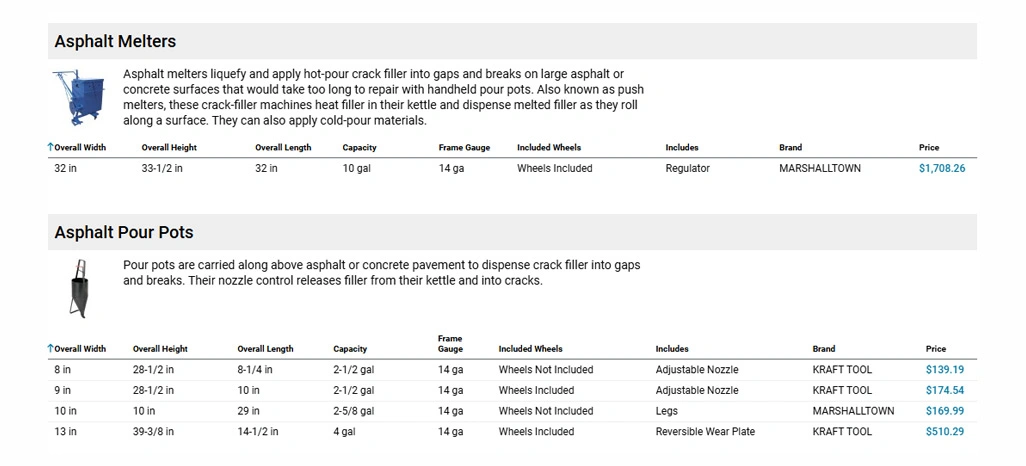Image resolution: width=1026 pixels, height=466 pixels.
Task: Click the Asphalt Melters section heading
Action: (115, 41)
